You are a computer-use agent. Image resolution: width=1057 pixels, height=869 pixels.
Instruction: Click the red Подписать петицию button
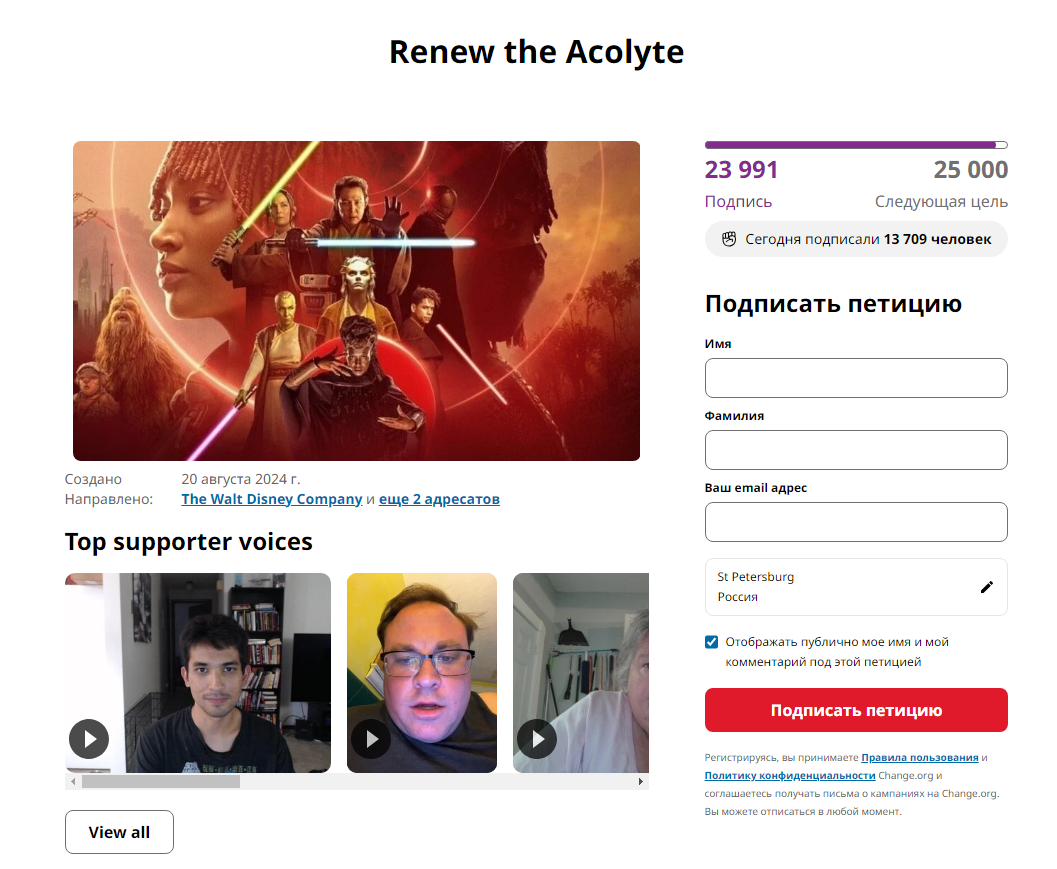[x=856, y=710]
